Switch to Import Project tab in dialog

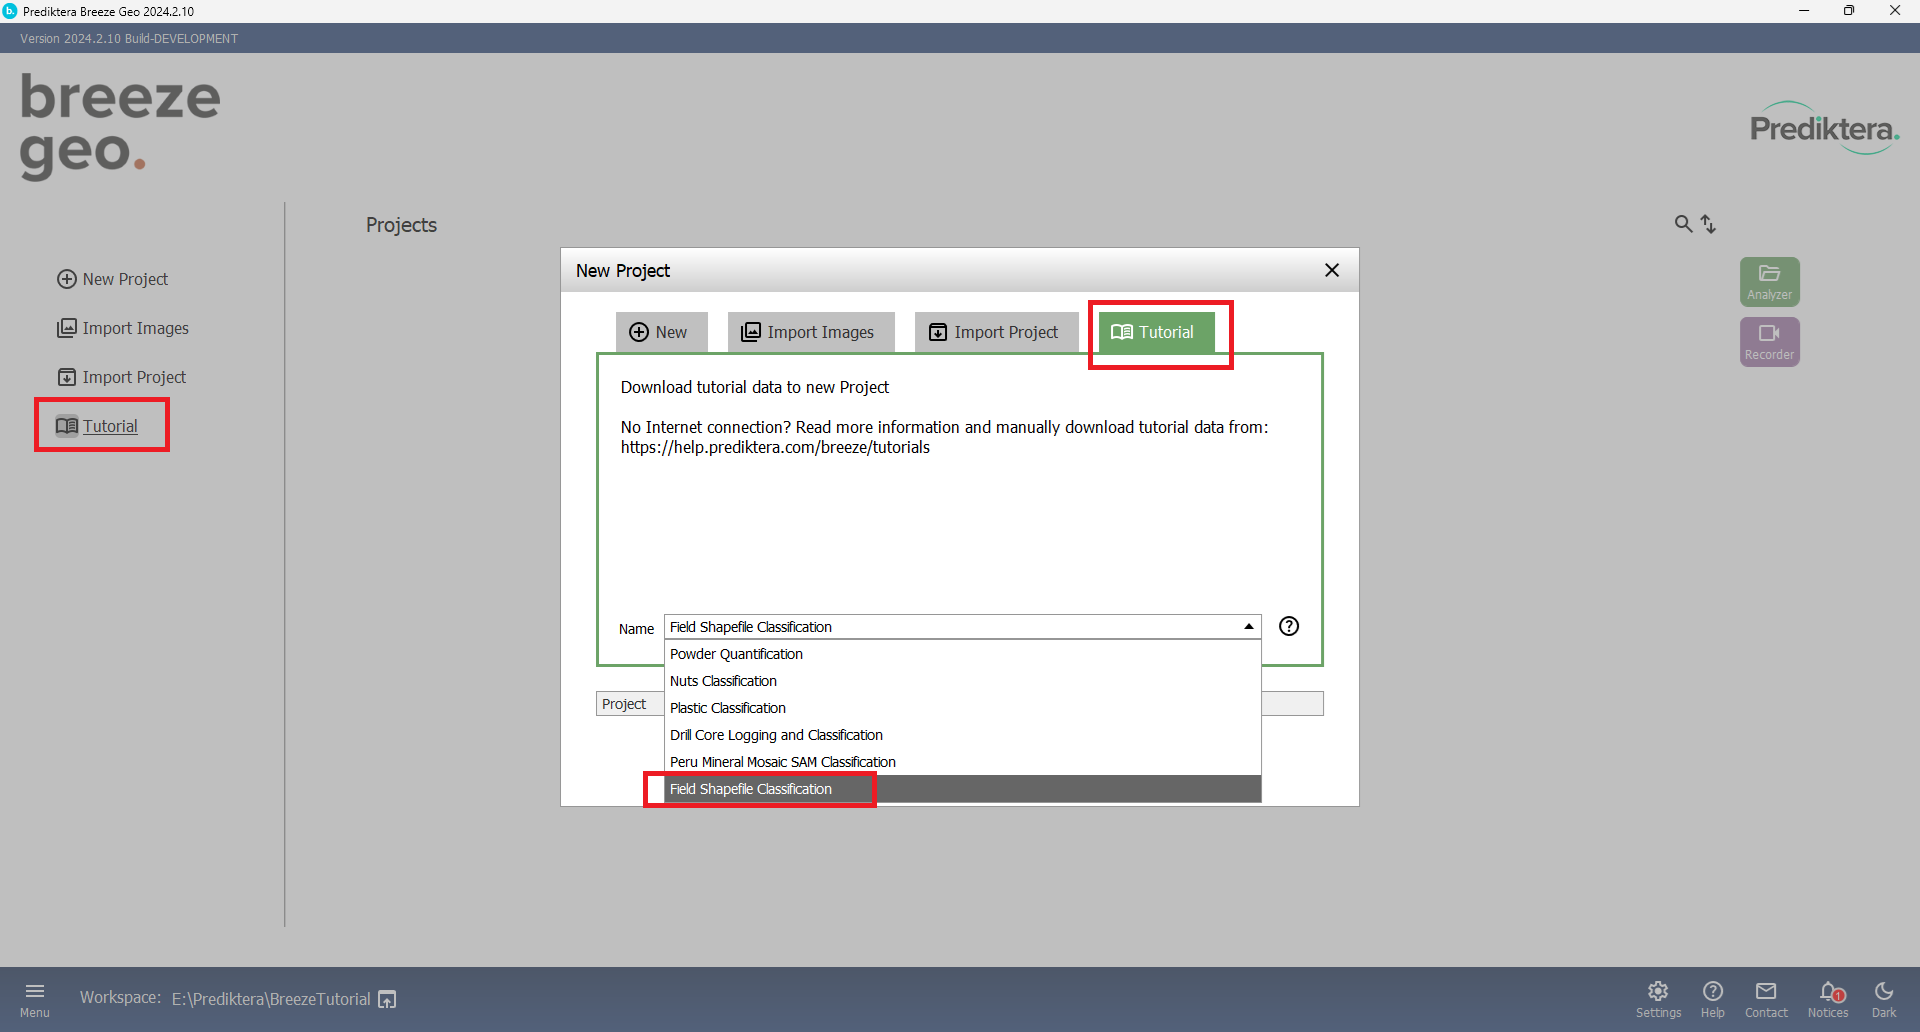[x=994, y=332]
